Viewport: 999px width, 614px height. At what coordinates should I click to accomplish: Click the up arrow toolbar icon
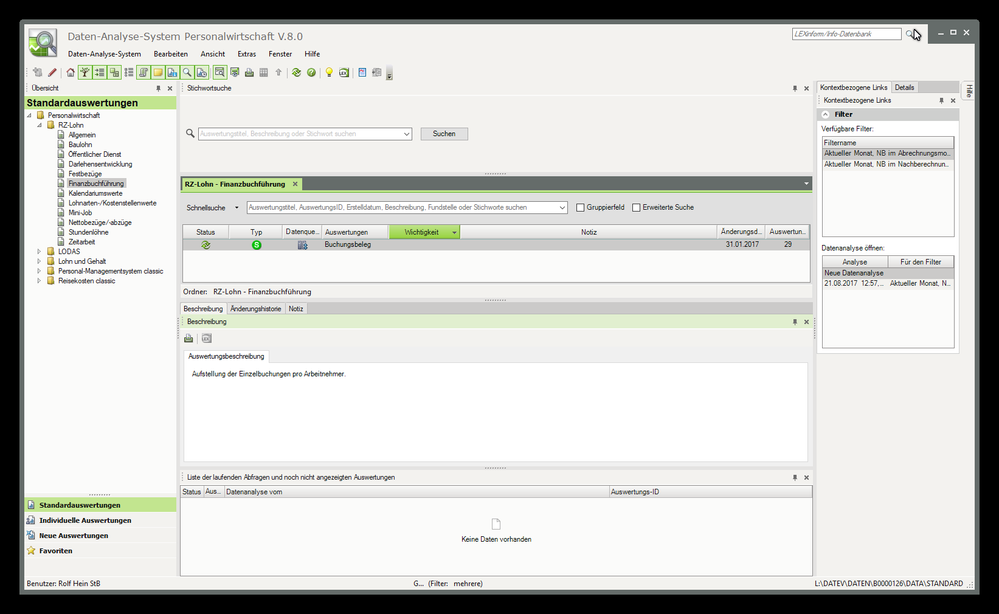[278, 73]
